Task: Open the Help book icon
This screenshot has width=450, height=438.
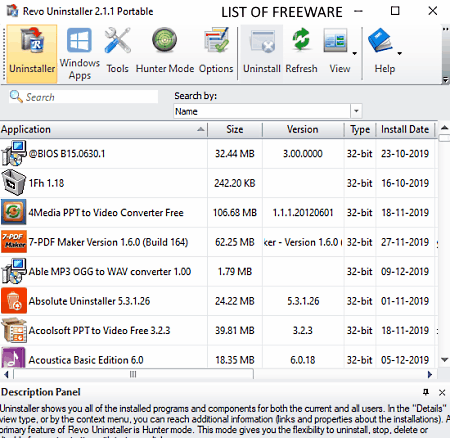Action: pyautogui.click(x=380, y=40)
